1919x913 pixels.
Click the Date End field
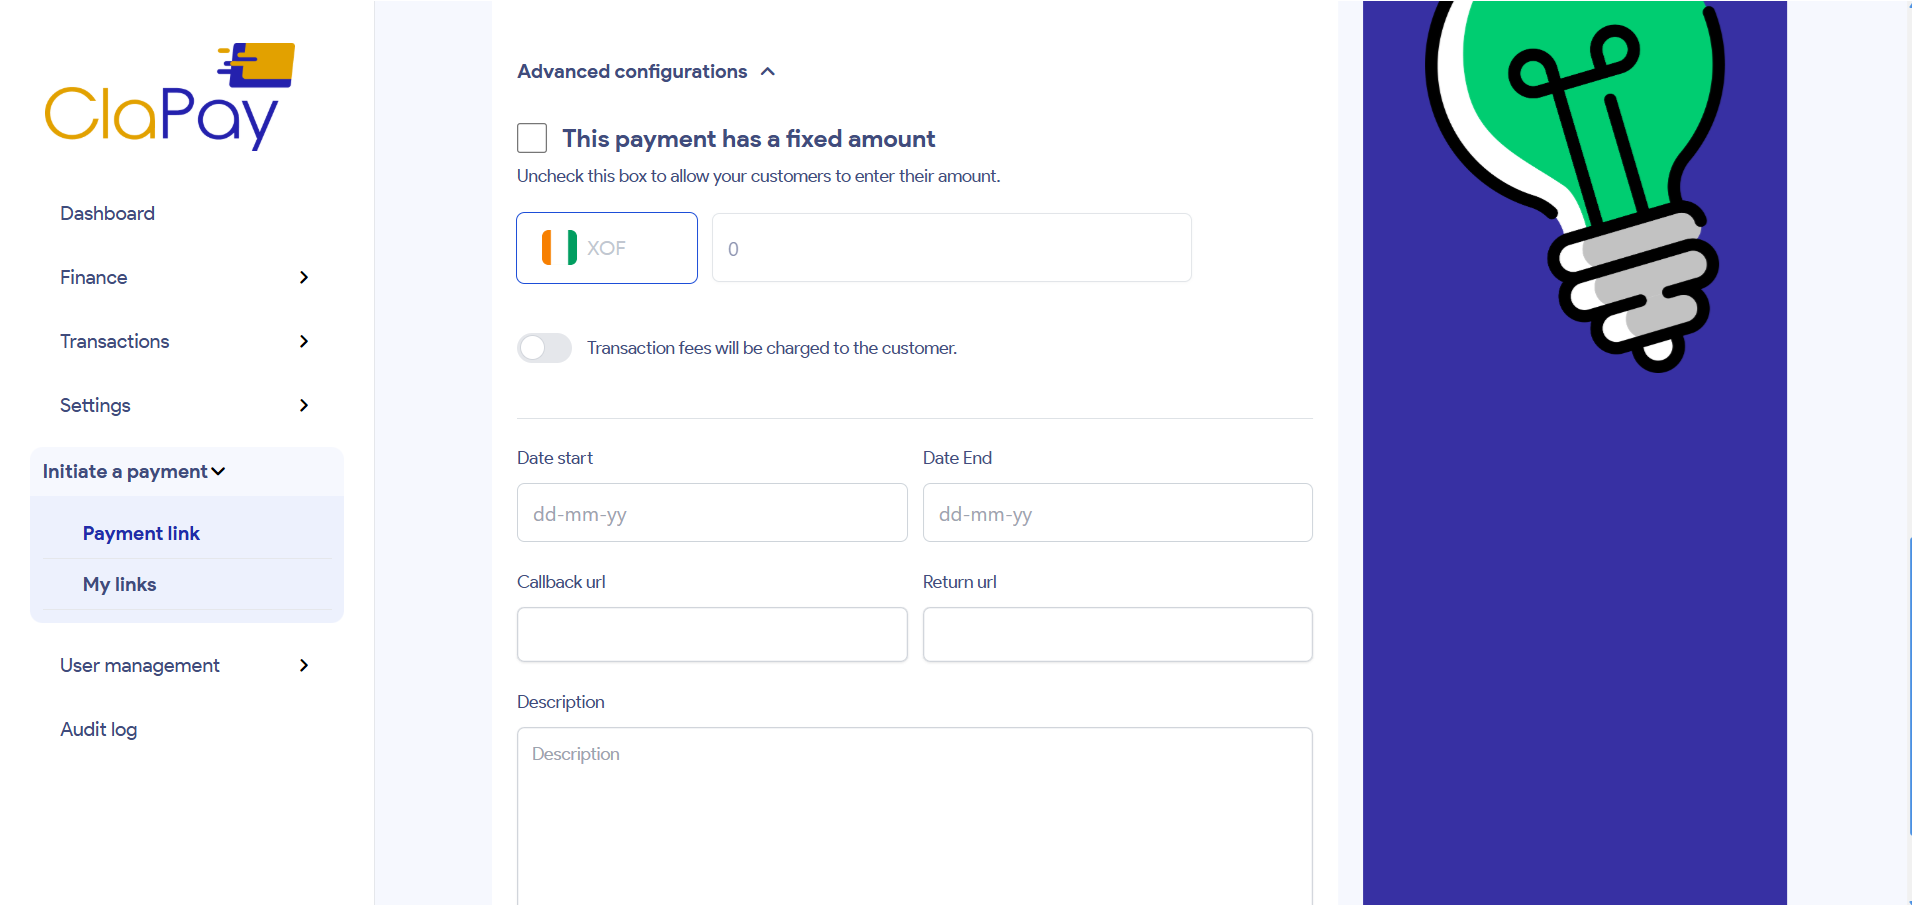(x=1116, y=512)
